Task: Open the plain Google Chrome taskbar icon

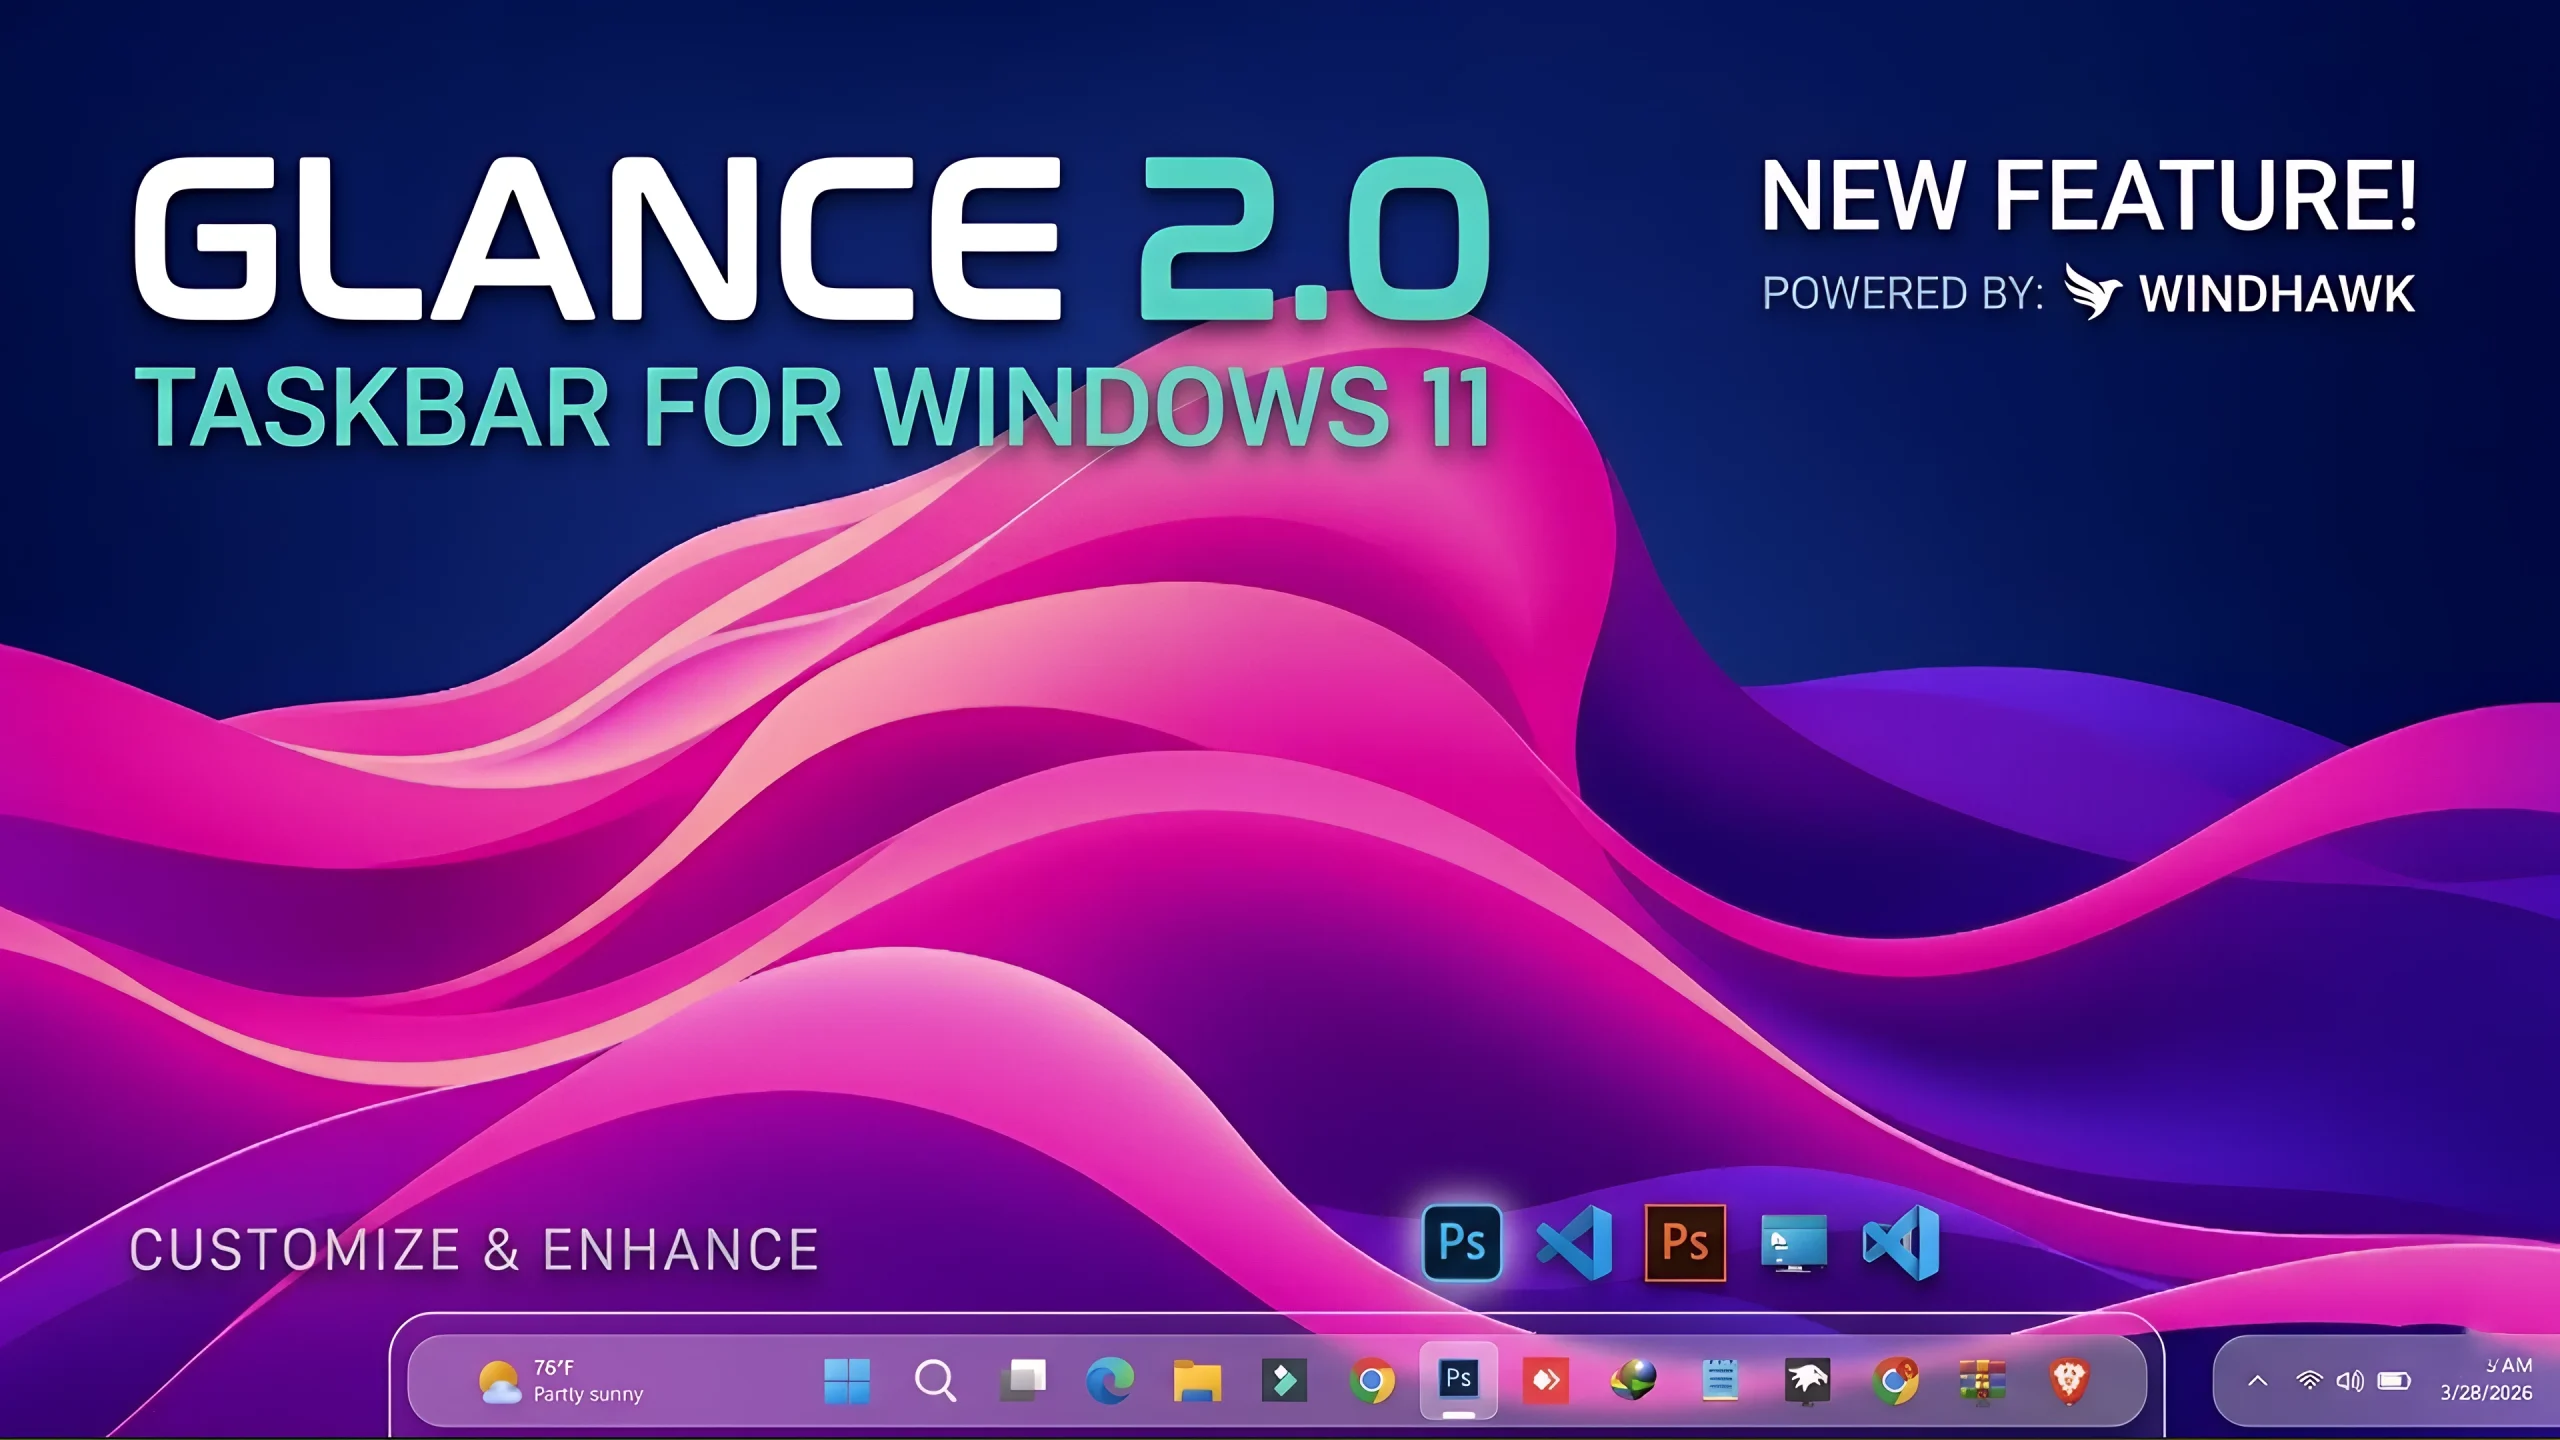Action: tap(1372, 1382)
